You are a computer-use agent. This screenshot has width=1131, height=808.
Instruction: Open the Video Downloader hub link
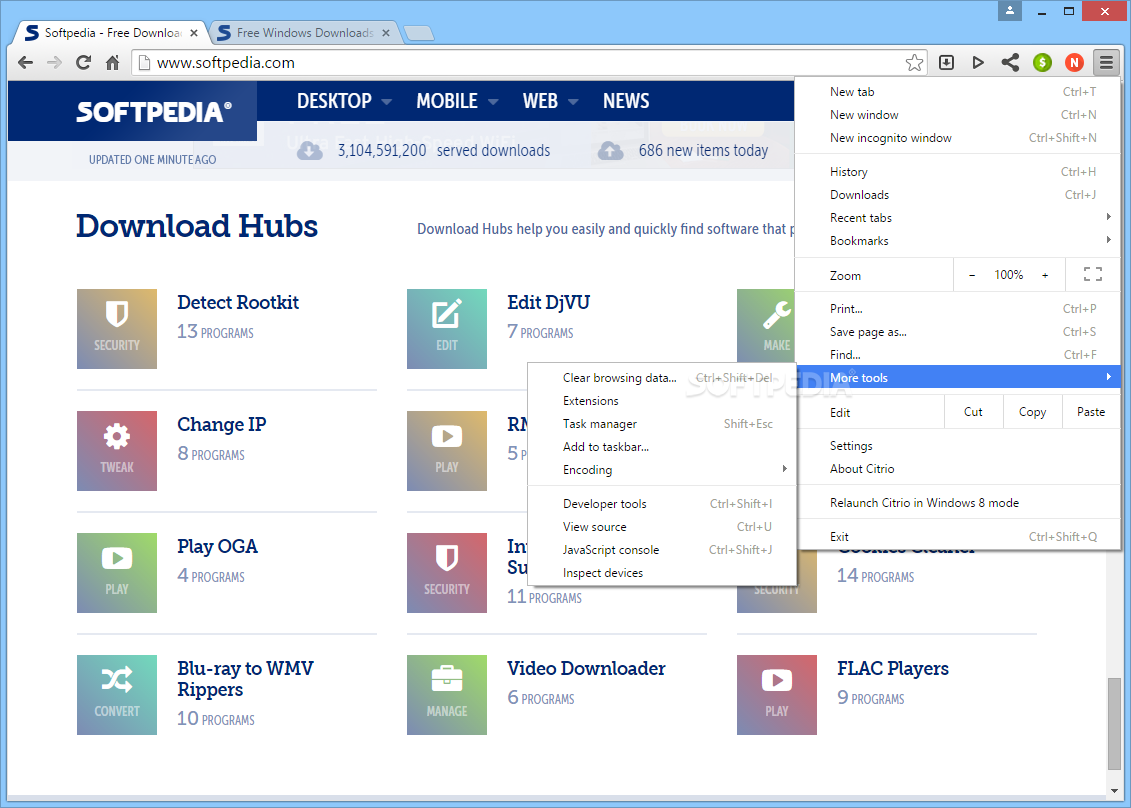coord(586,669)
